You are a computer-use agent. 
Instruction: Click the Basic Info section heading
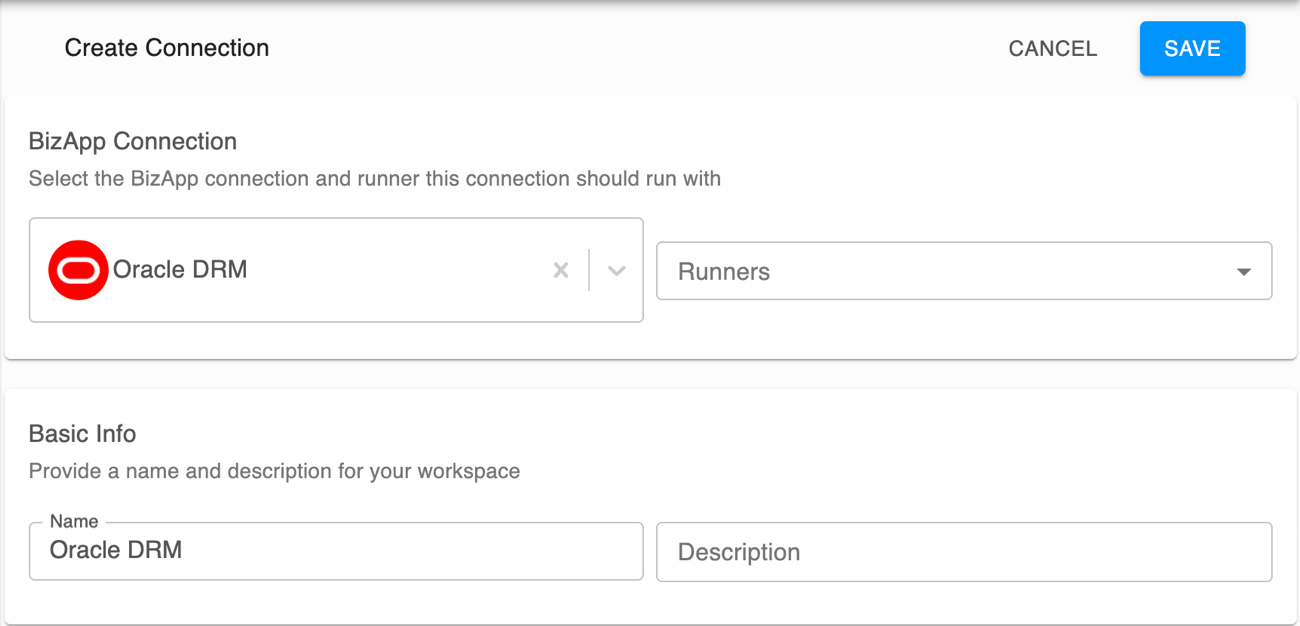click(x=83, y=434)
